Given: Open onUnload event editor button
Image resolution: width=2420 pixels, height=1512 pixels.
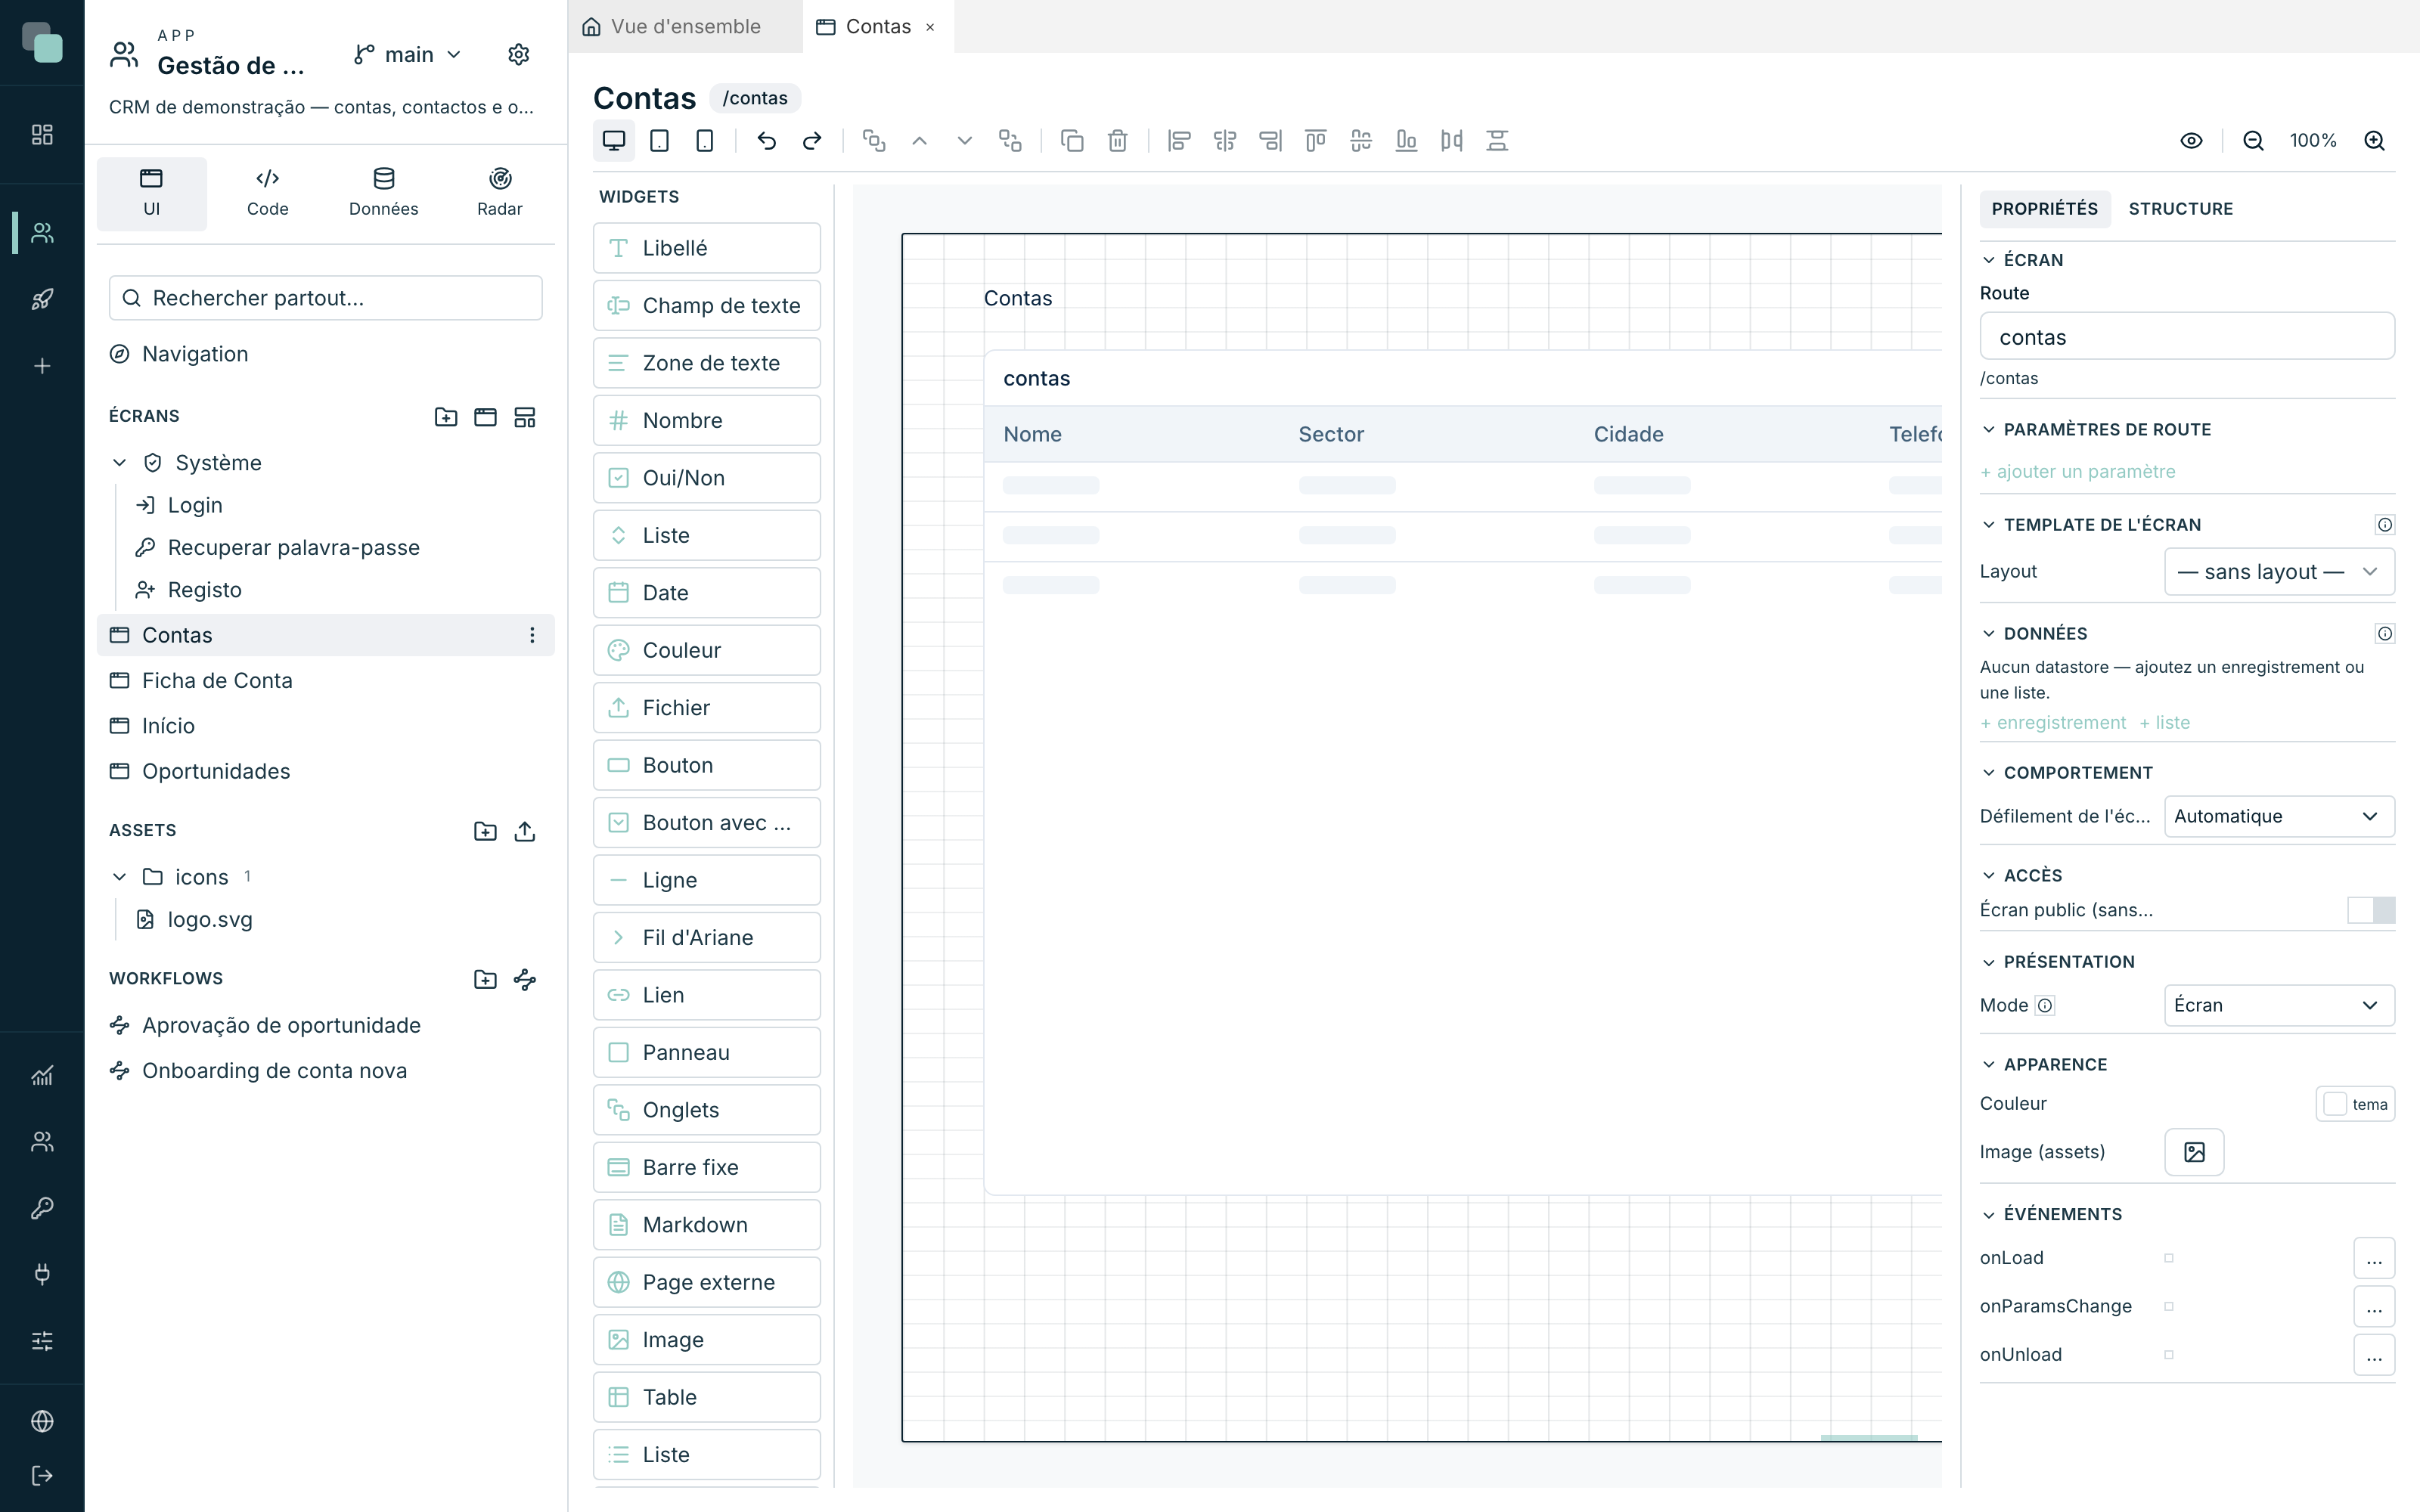Looking at the screenshot, I should pyautogui.click(x=2374, y=1355).
